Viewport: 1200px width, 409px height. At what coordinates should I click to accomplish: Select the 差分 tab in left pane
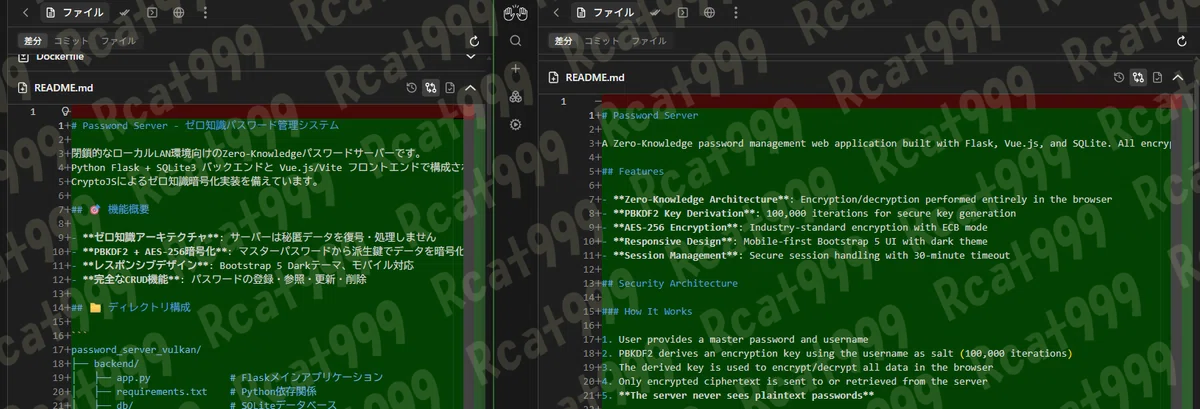pyautogui.click(x=32, y=41)
